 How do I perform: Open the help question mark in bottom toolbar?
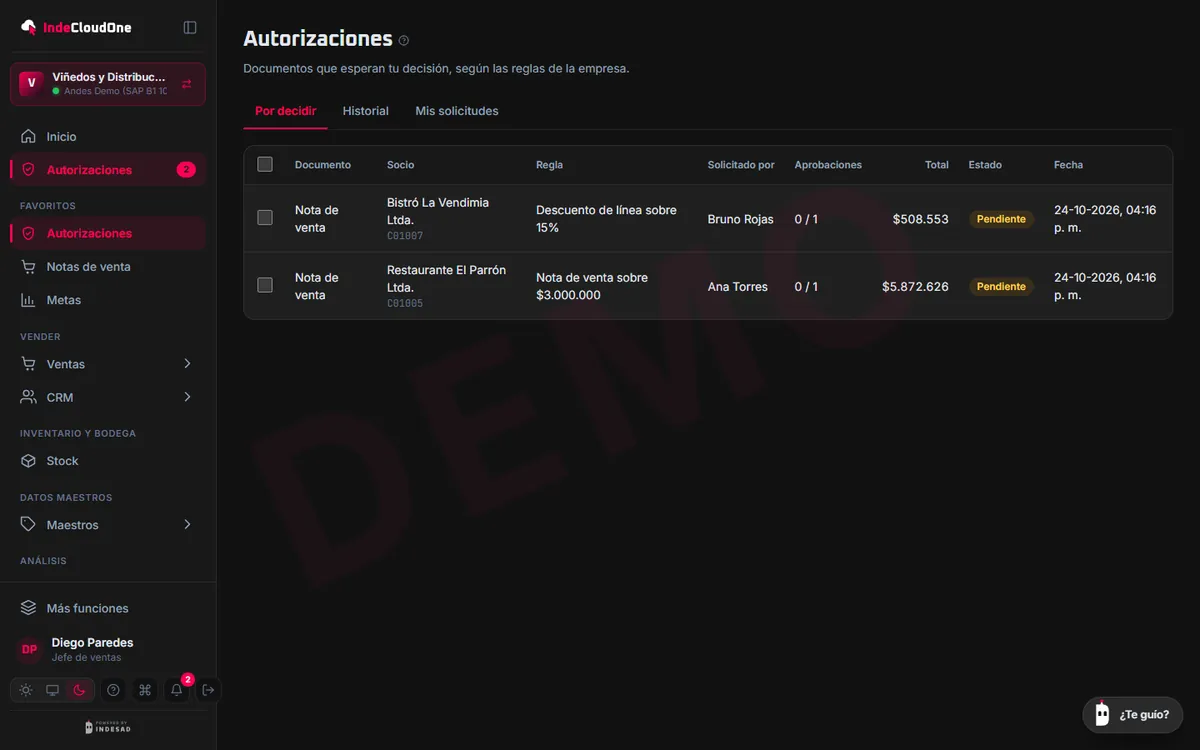(113, 690)
